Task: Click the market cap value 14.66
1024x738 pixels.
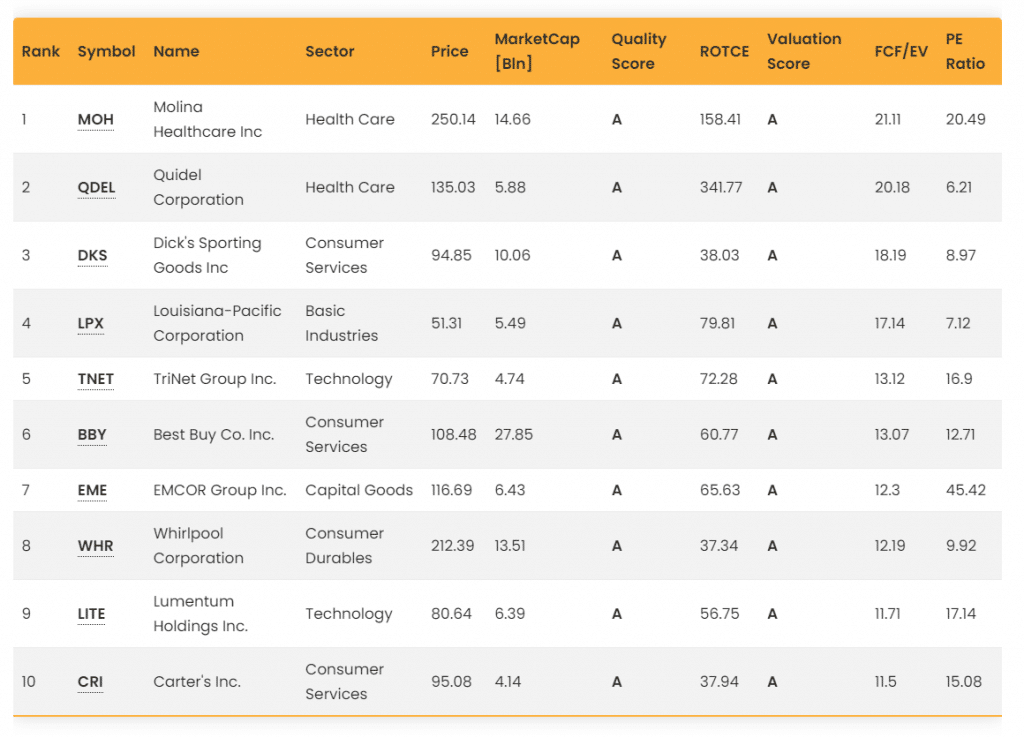Action: pyautogui.click(x=513, y=120)
